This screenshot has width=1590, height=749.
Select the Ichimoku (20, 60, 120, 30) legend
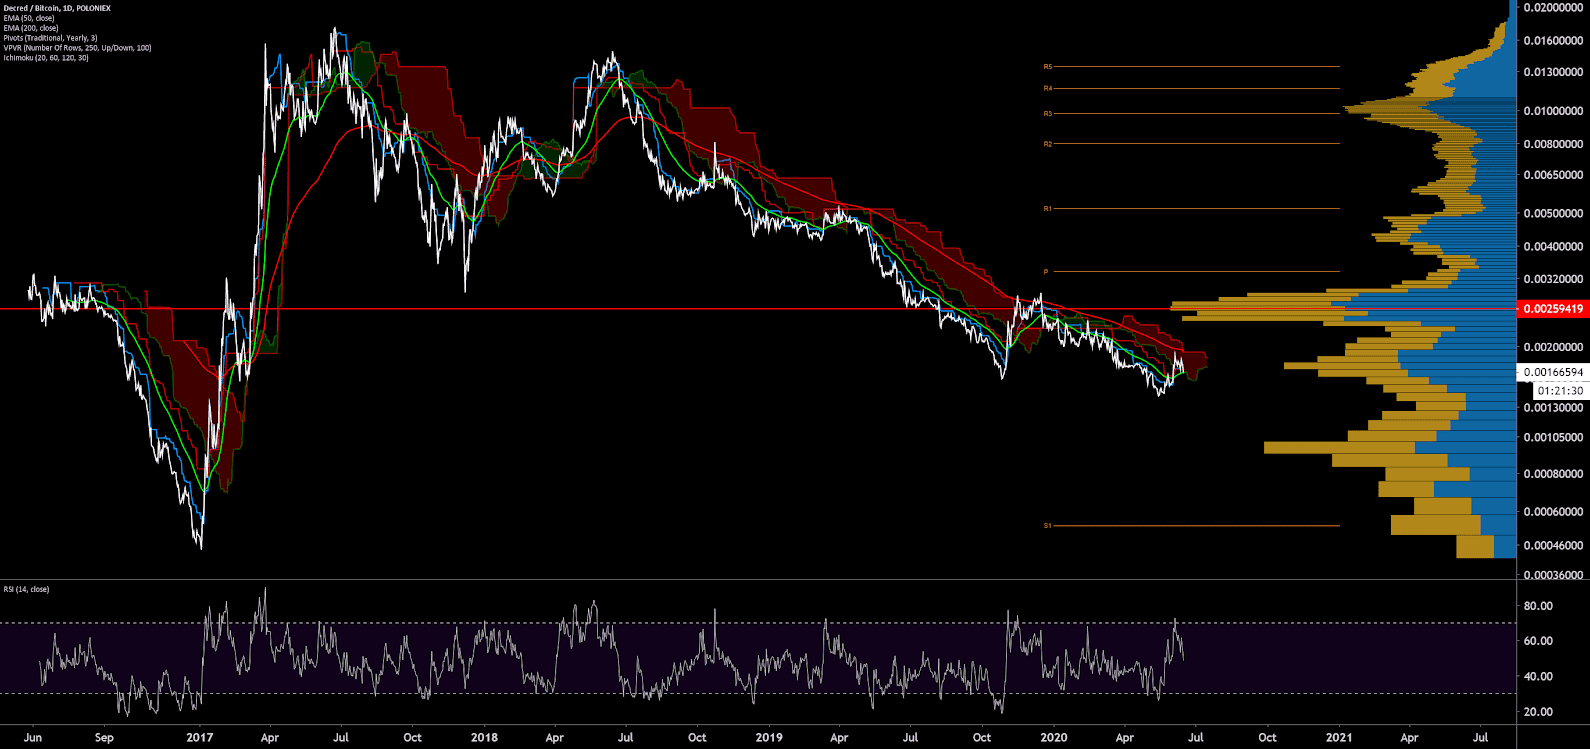[46, 58]
